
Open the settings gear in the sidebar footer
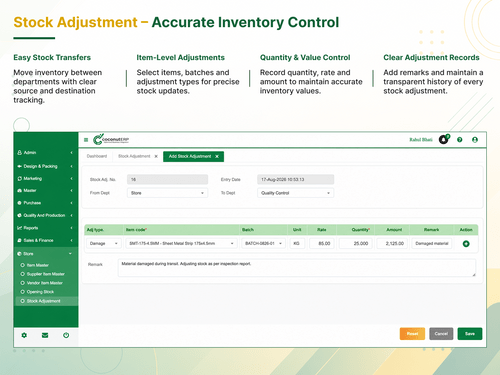tap(24, 335)
